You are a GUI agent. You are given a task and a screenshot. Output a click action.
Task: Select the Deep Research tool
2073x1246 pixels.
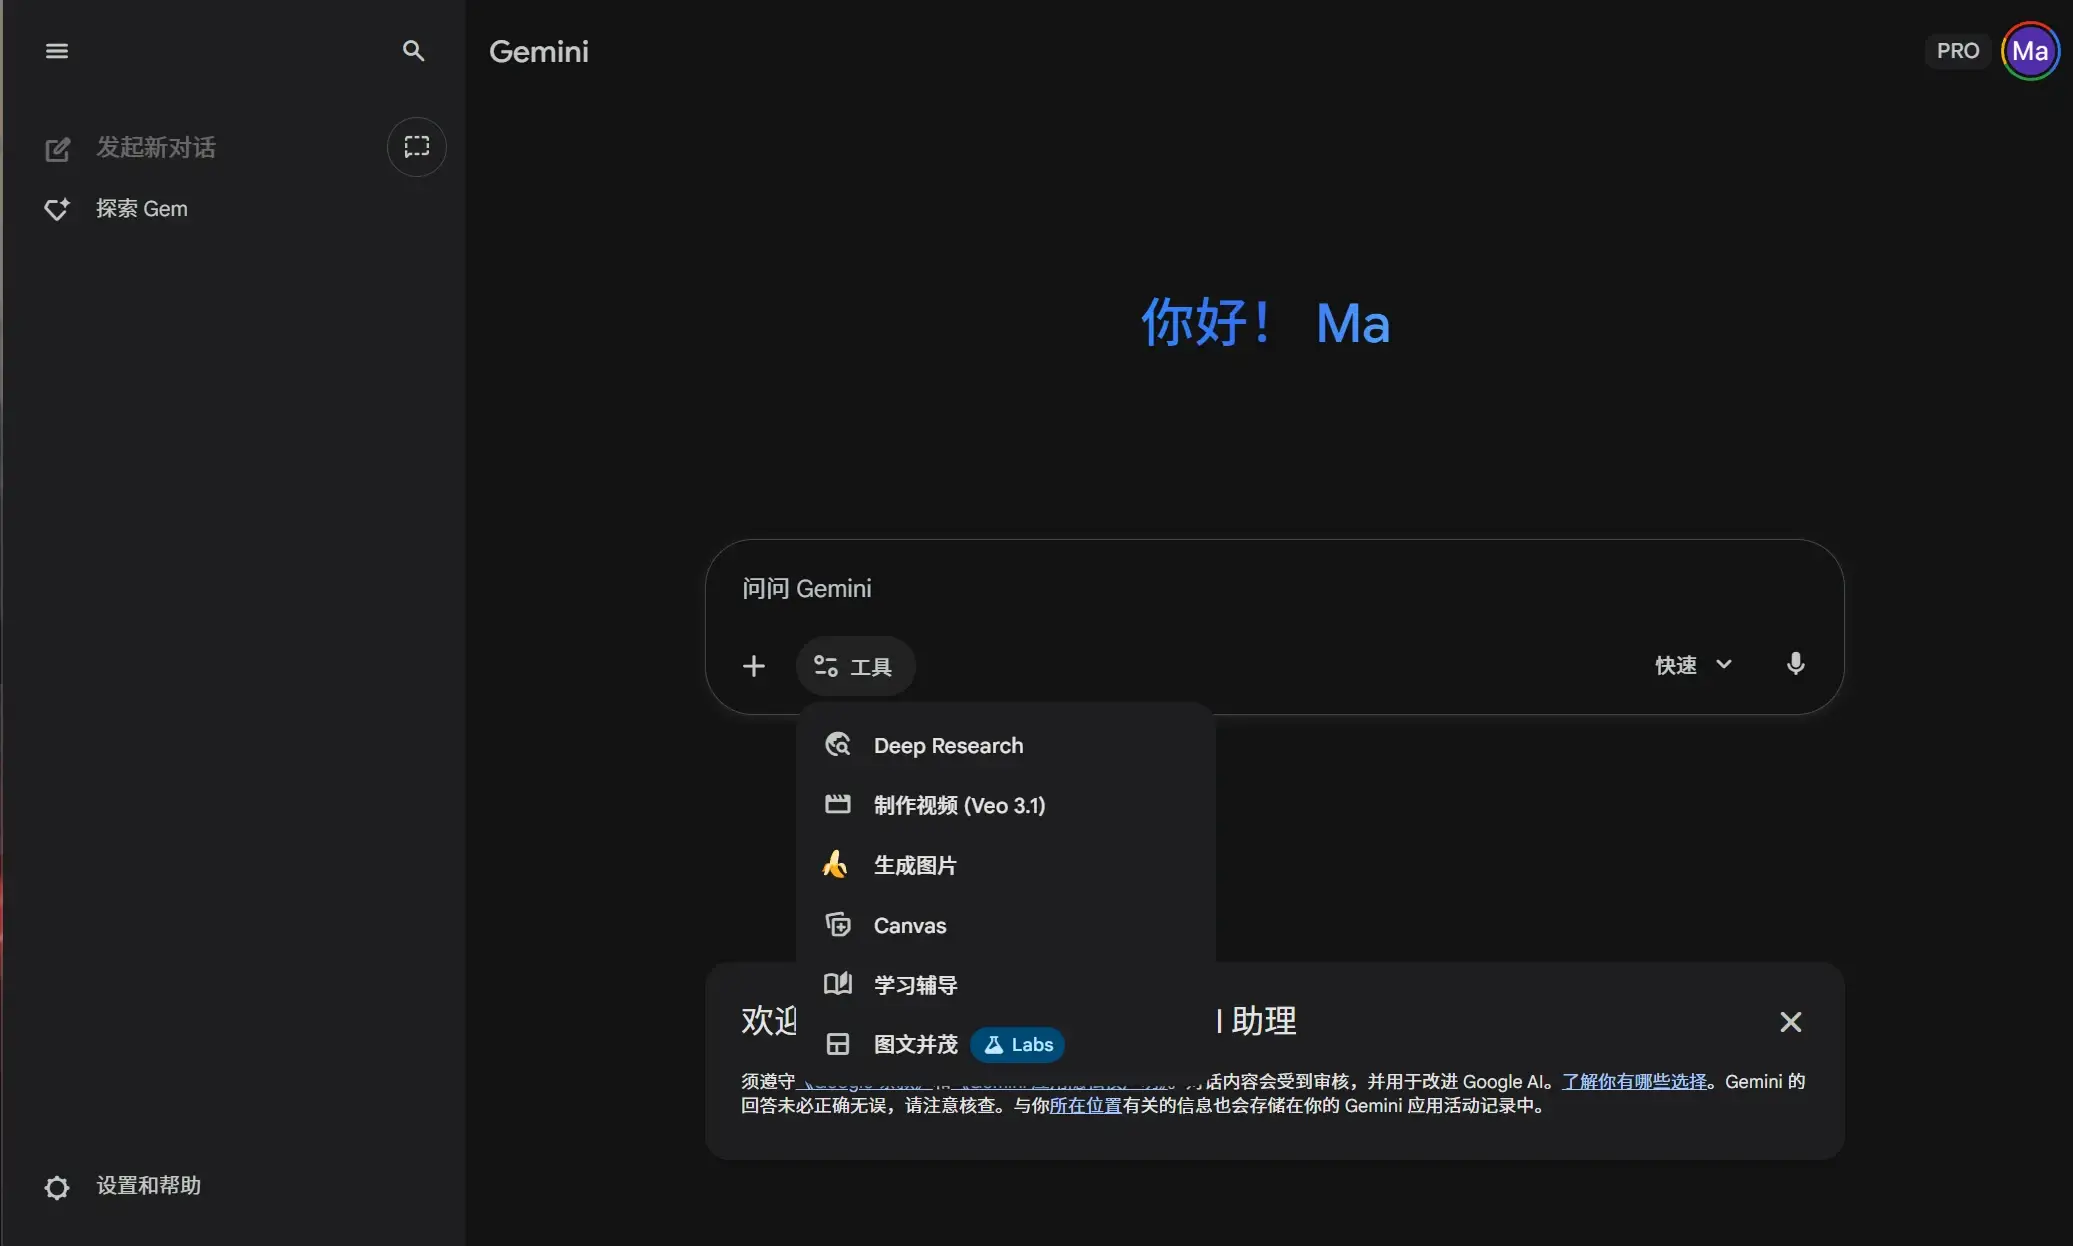click(947, 745)
